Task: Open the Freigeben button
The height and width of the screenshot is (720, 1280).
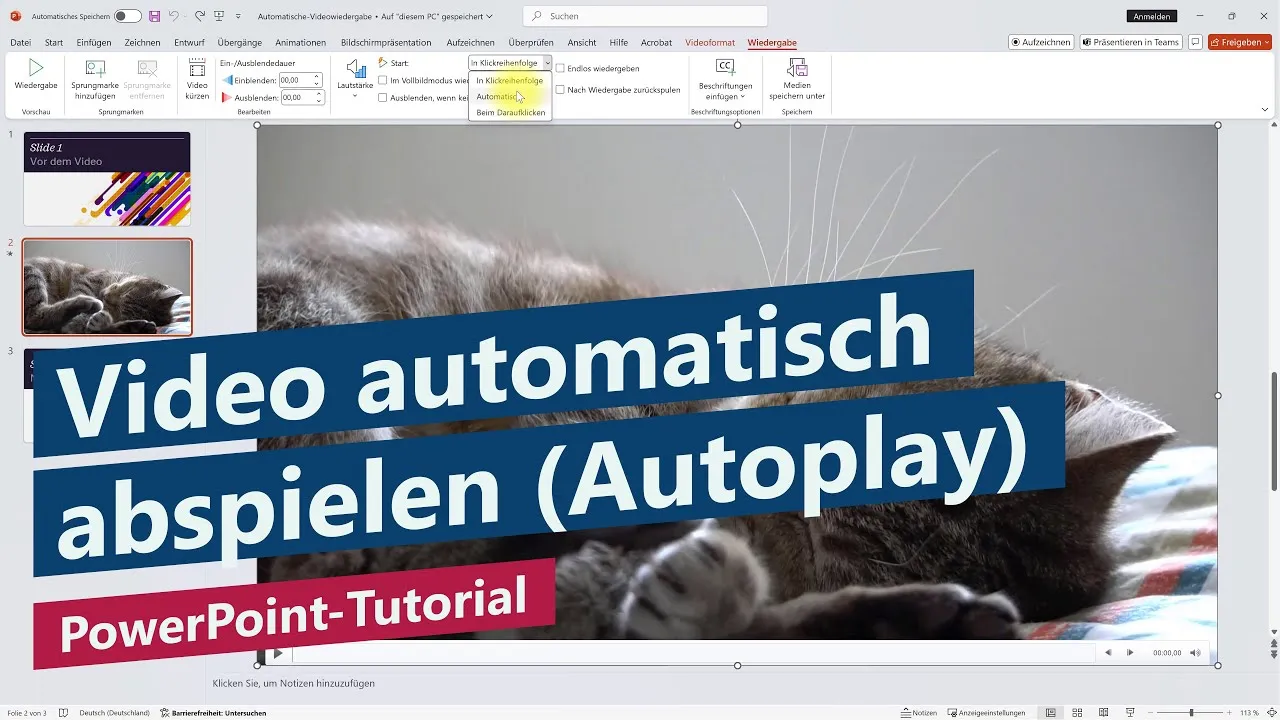Action: [x=1238, y=41]
